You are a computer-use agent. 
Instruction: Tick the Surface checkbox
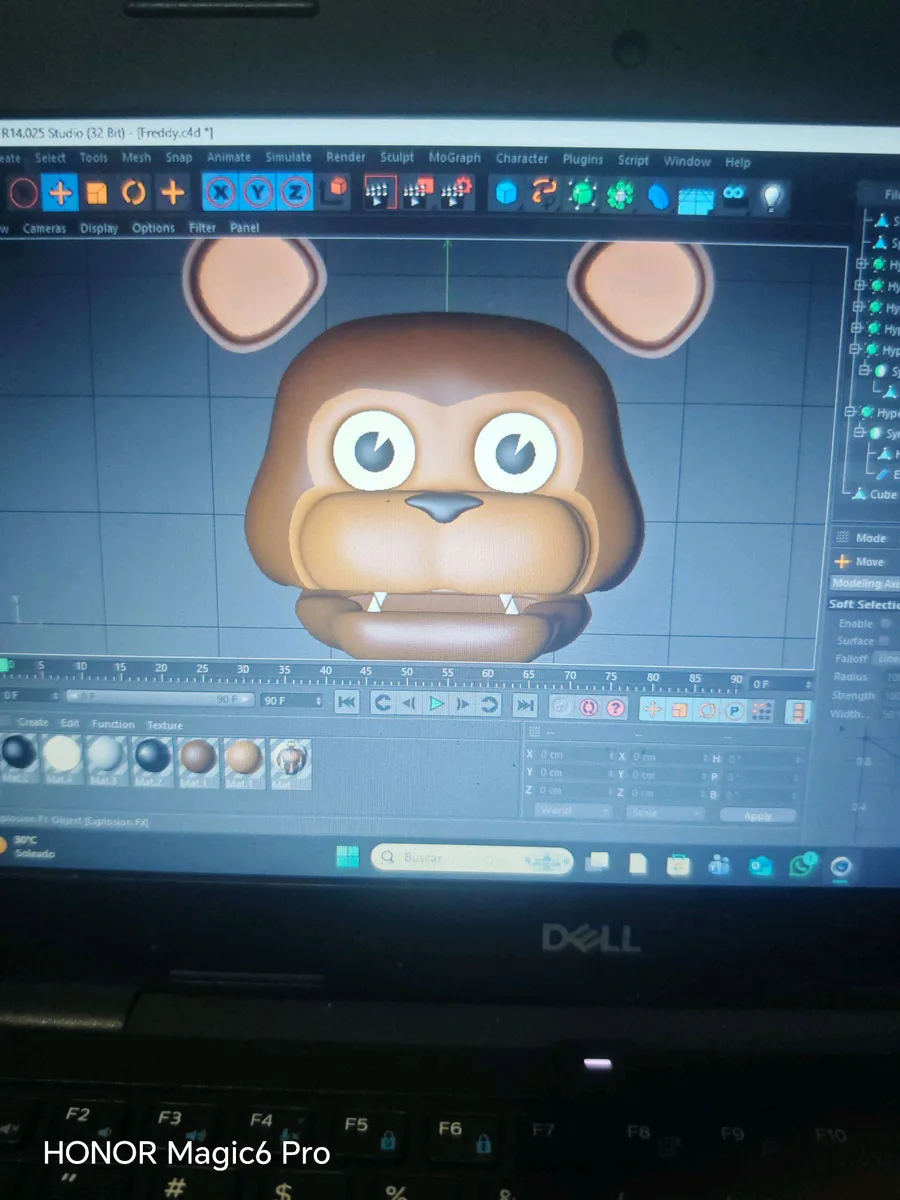[x=886, y=641]
